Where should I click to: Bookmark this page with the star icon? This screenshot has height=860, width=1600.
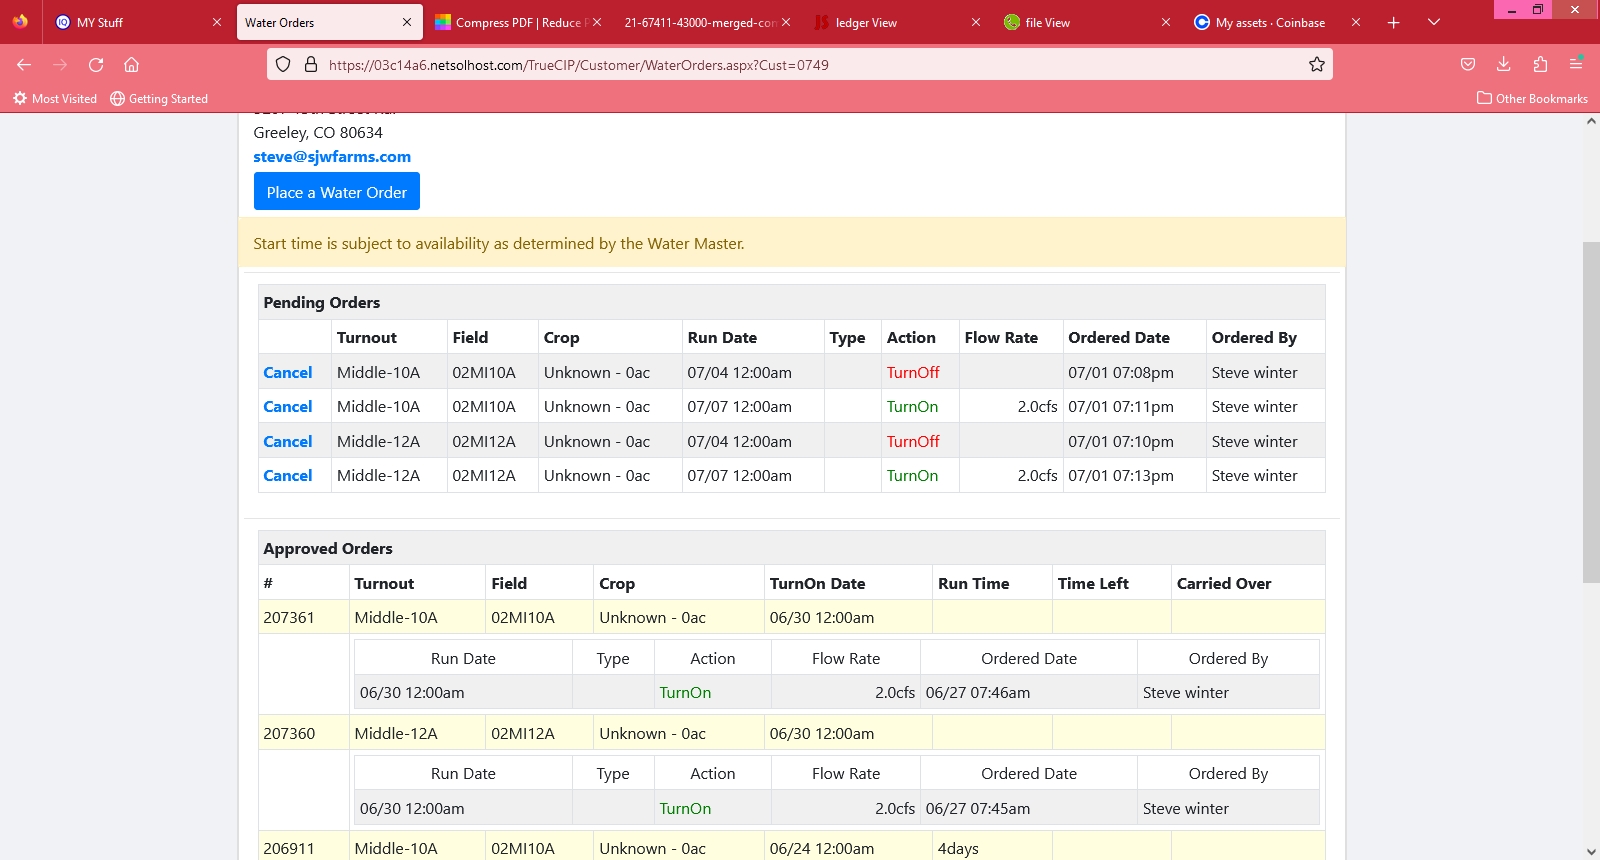tap(1316, 65)
